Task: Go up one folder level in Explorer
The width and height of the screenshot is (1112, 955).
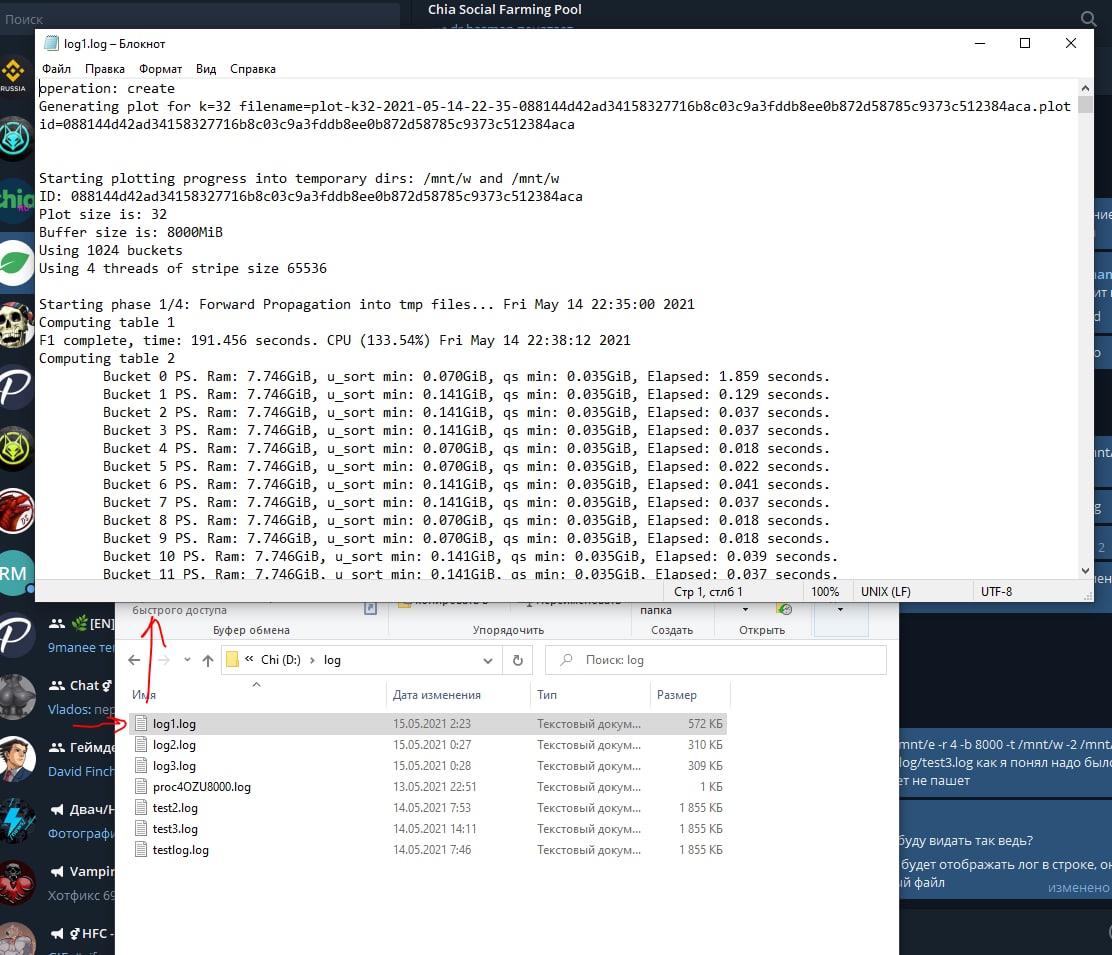Action: coord(208,661)
